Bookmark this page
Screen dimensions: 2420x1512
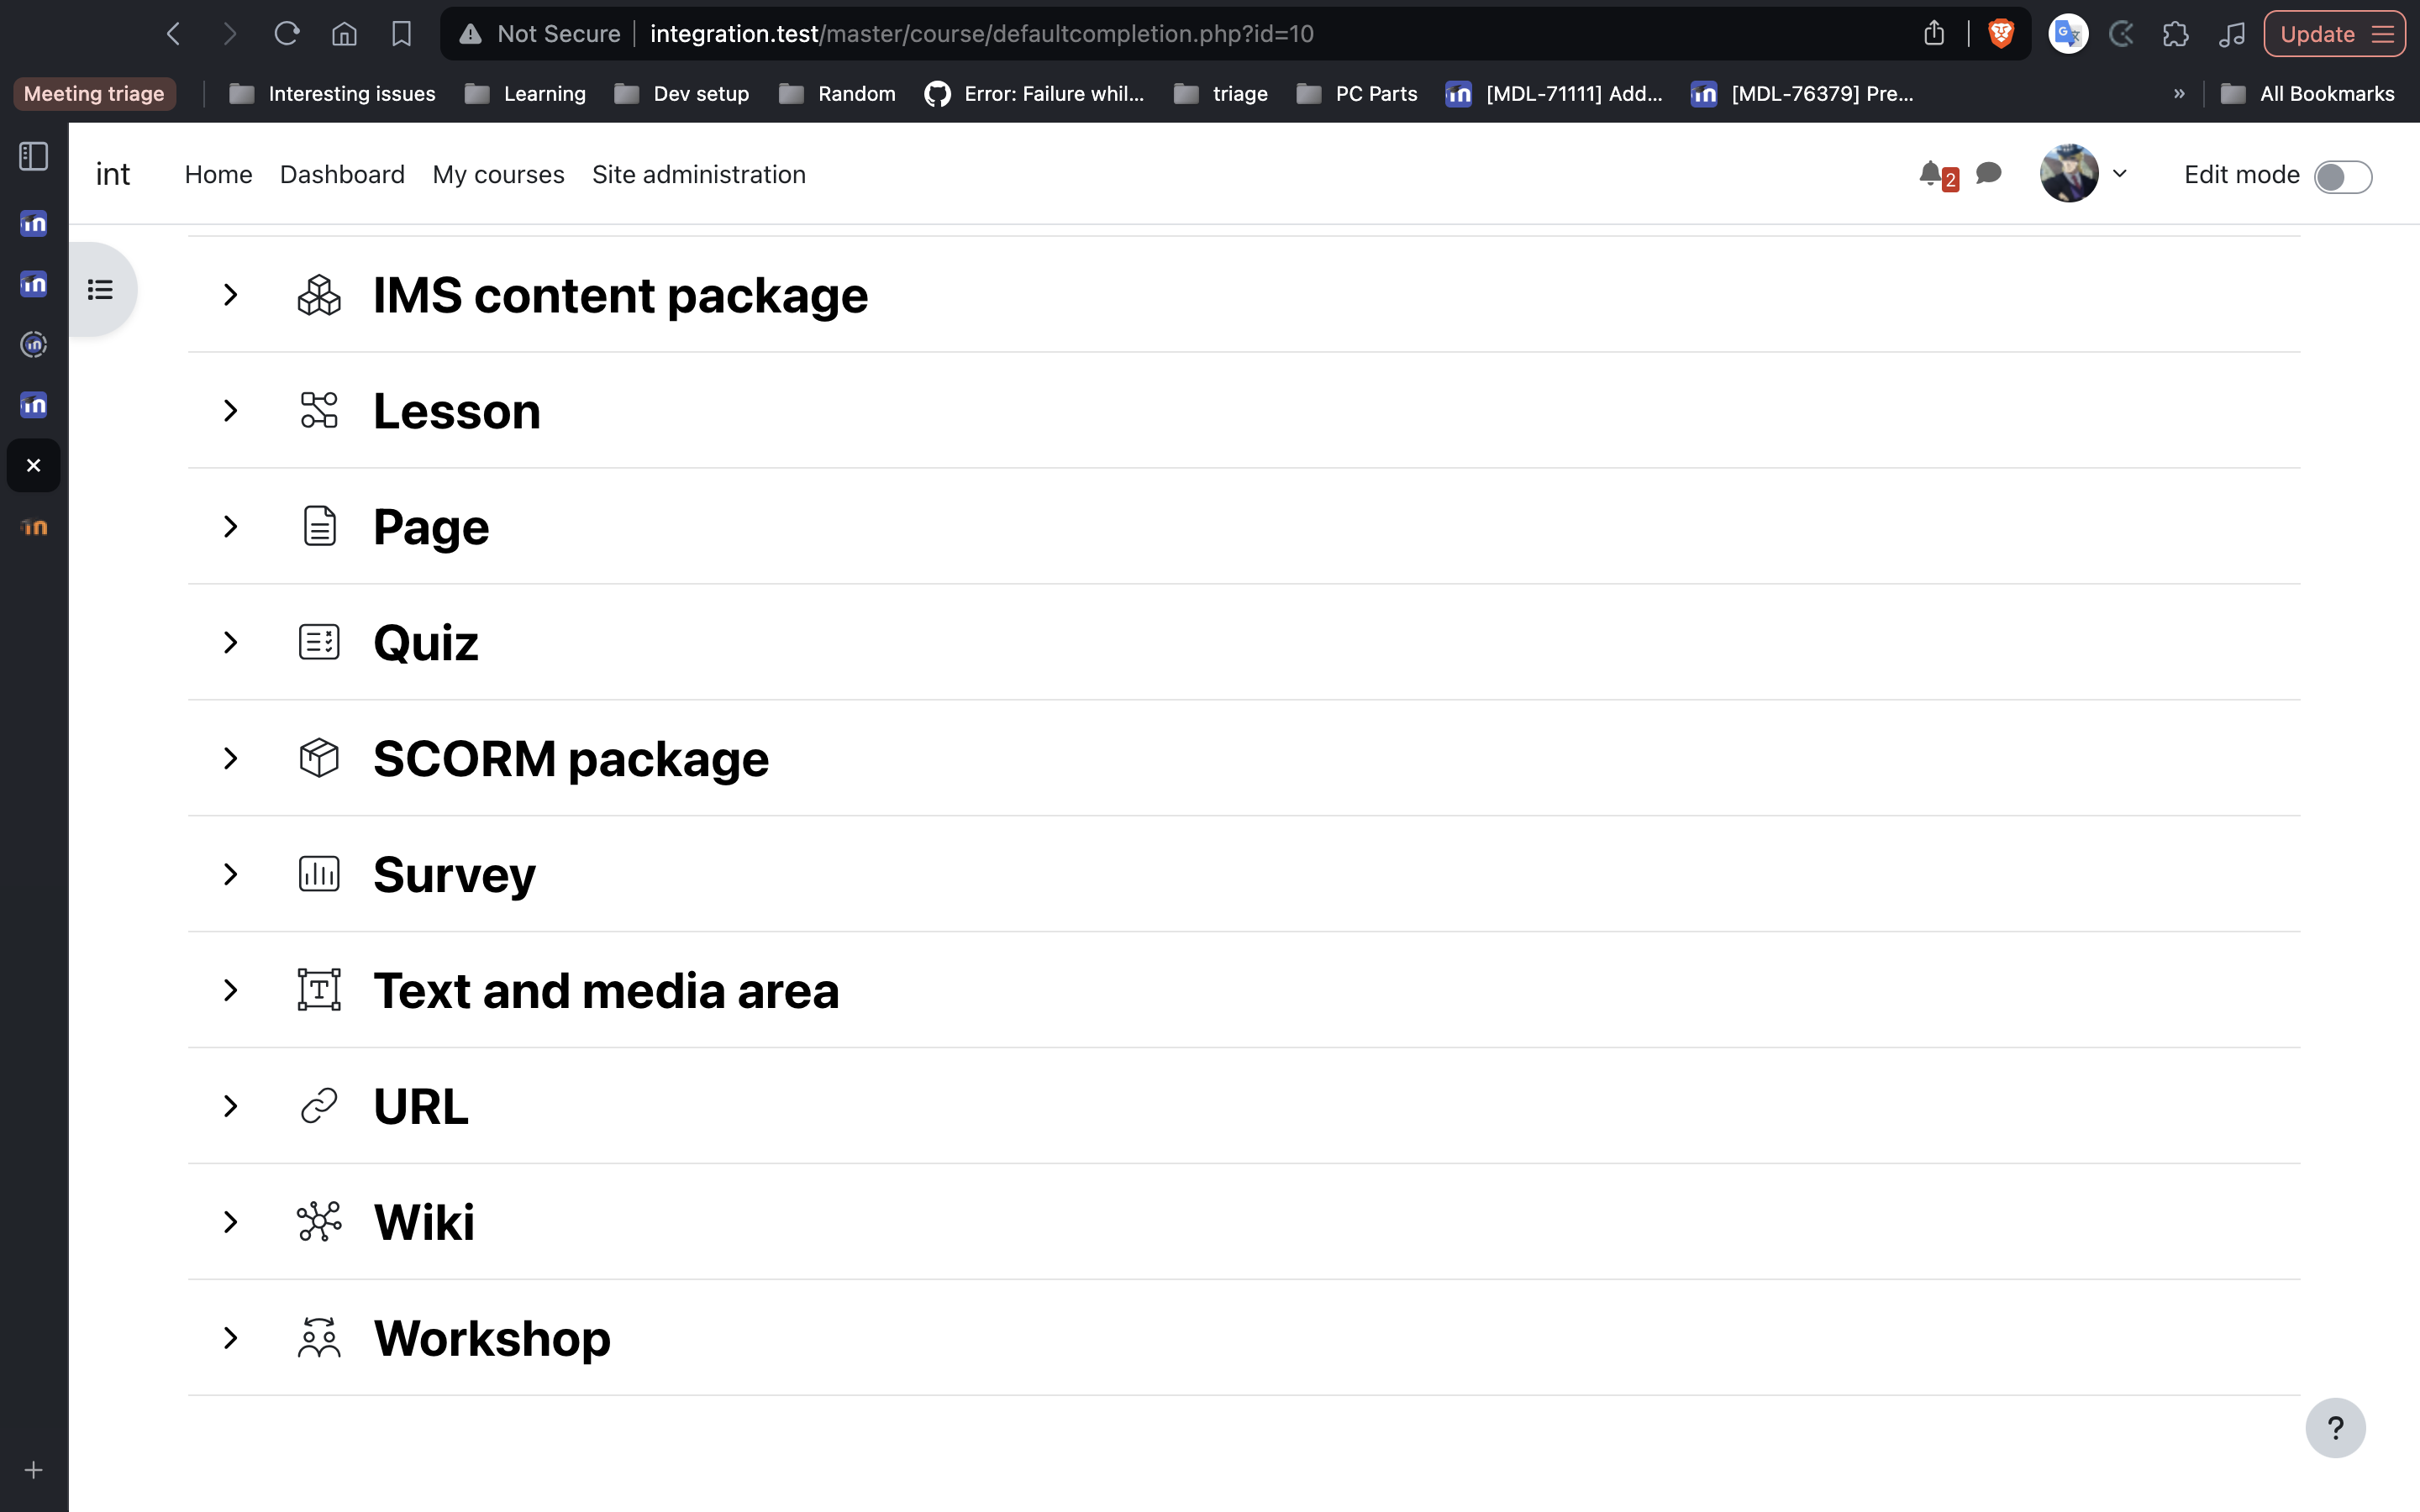pos(401,34)
